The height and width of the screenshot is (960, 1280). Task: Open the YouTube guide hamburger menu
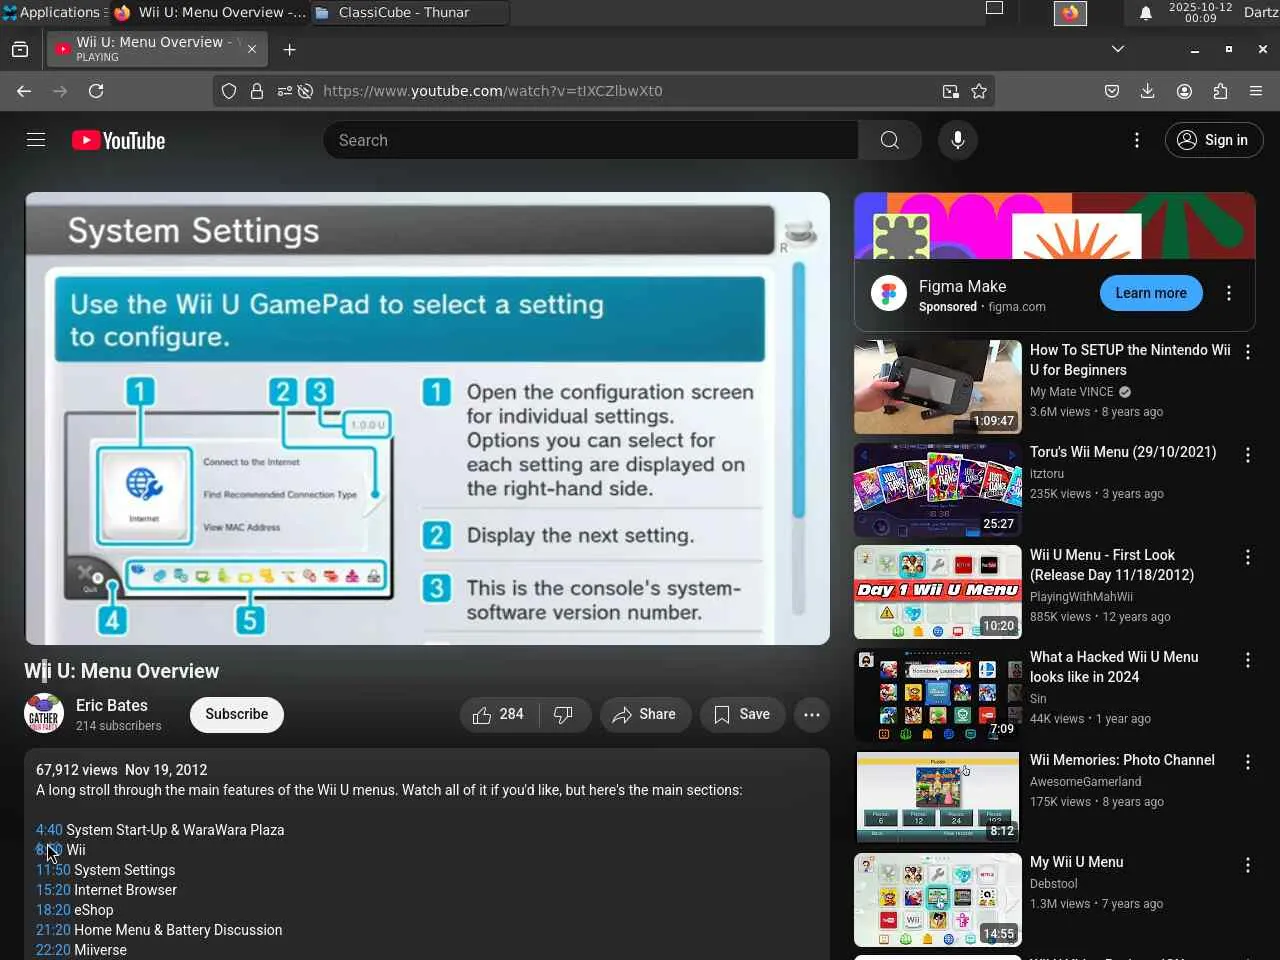point(36,140)
